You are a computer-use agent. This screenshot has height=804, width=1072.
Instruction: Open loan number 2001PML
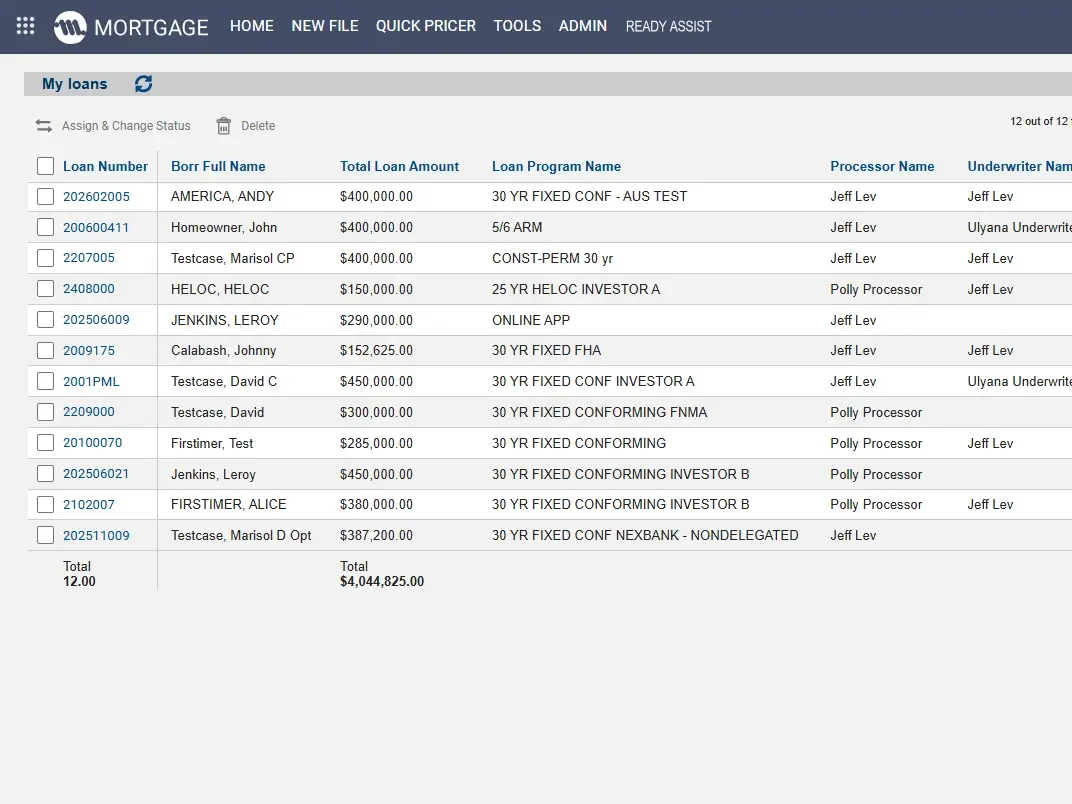click(91, 381)
